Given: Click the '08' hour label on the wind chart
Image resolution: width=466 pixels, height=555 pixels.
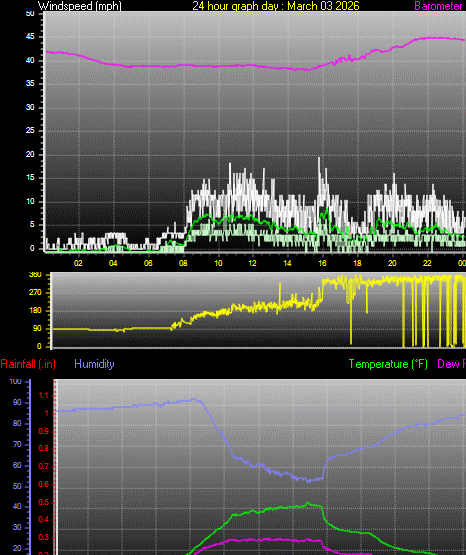Looking at the screenshot, I should (x=183, y=263).
